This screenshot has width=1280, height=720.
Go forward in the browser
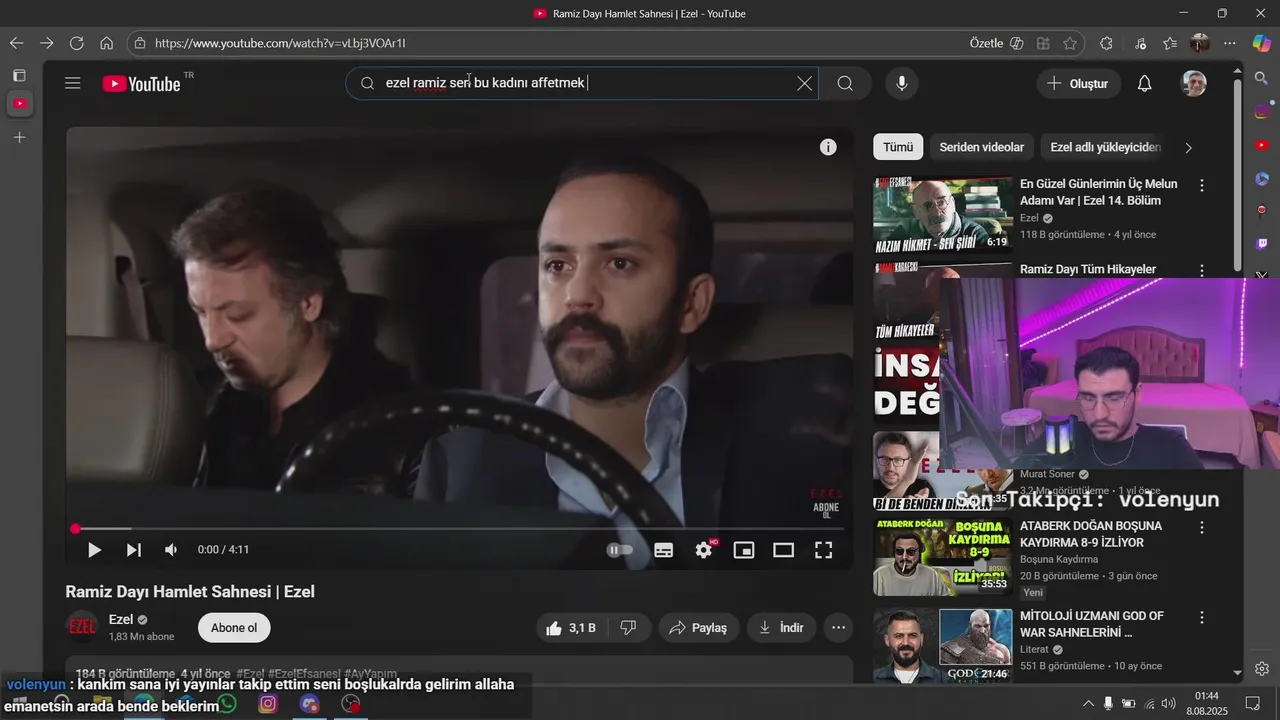[46, 43]
